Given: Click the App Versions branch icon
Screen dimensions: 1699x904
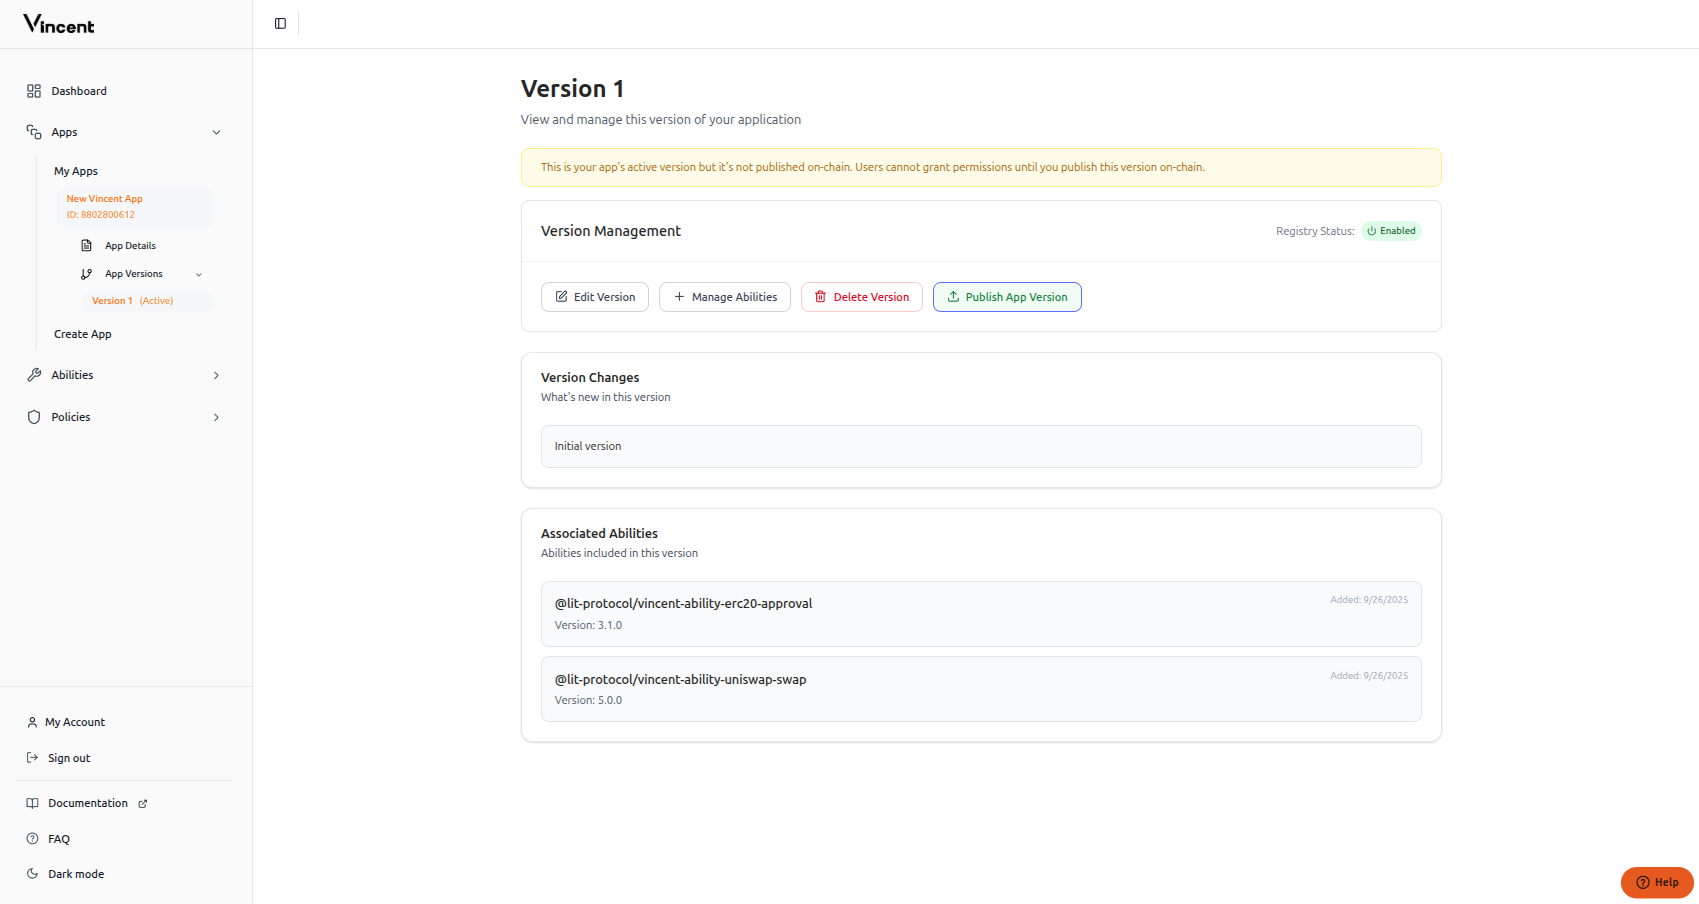Looking at the screenshot, I should [x=88, y=273].
